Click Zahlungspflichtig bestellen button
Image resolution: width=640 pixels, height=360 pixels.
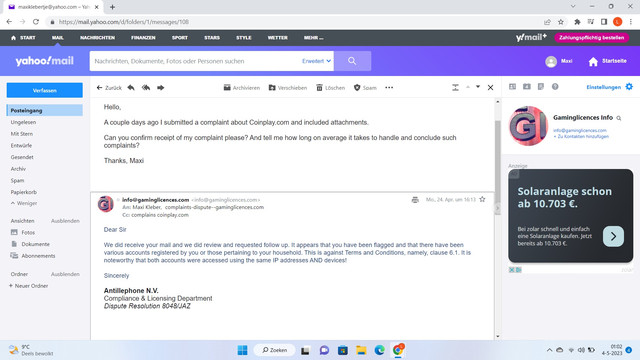click(x=591, y=38)
